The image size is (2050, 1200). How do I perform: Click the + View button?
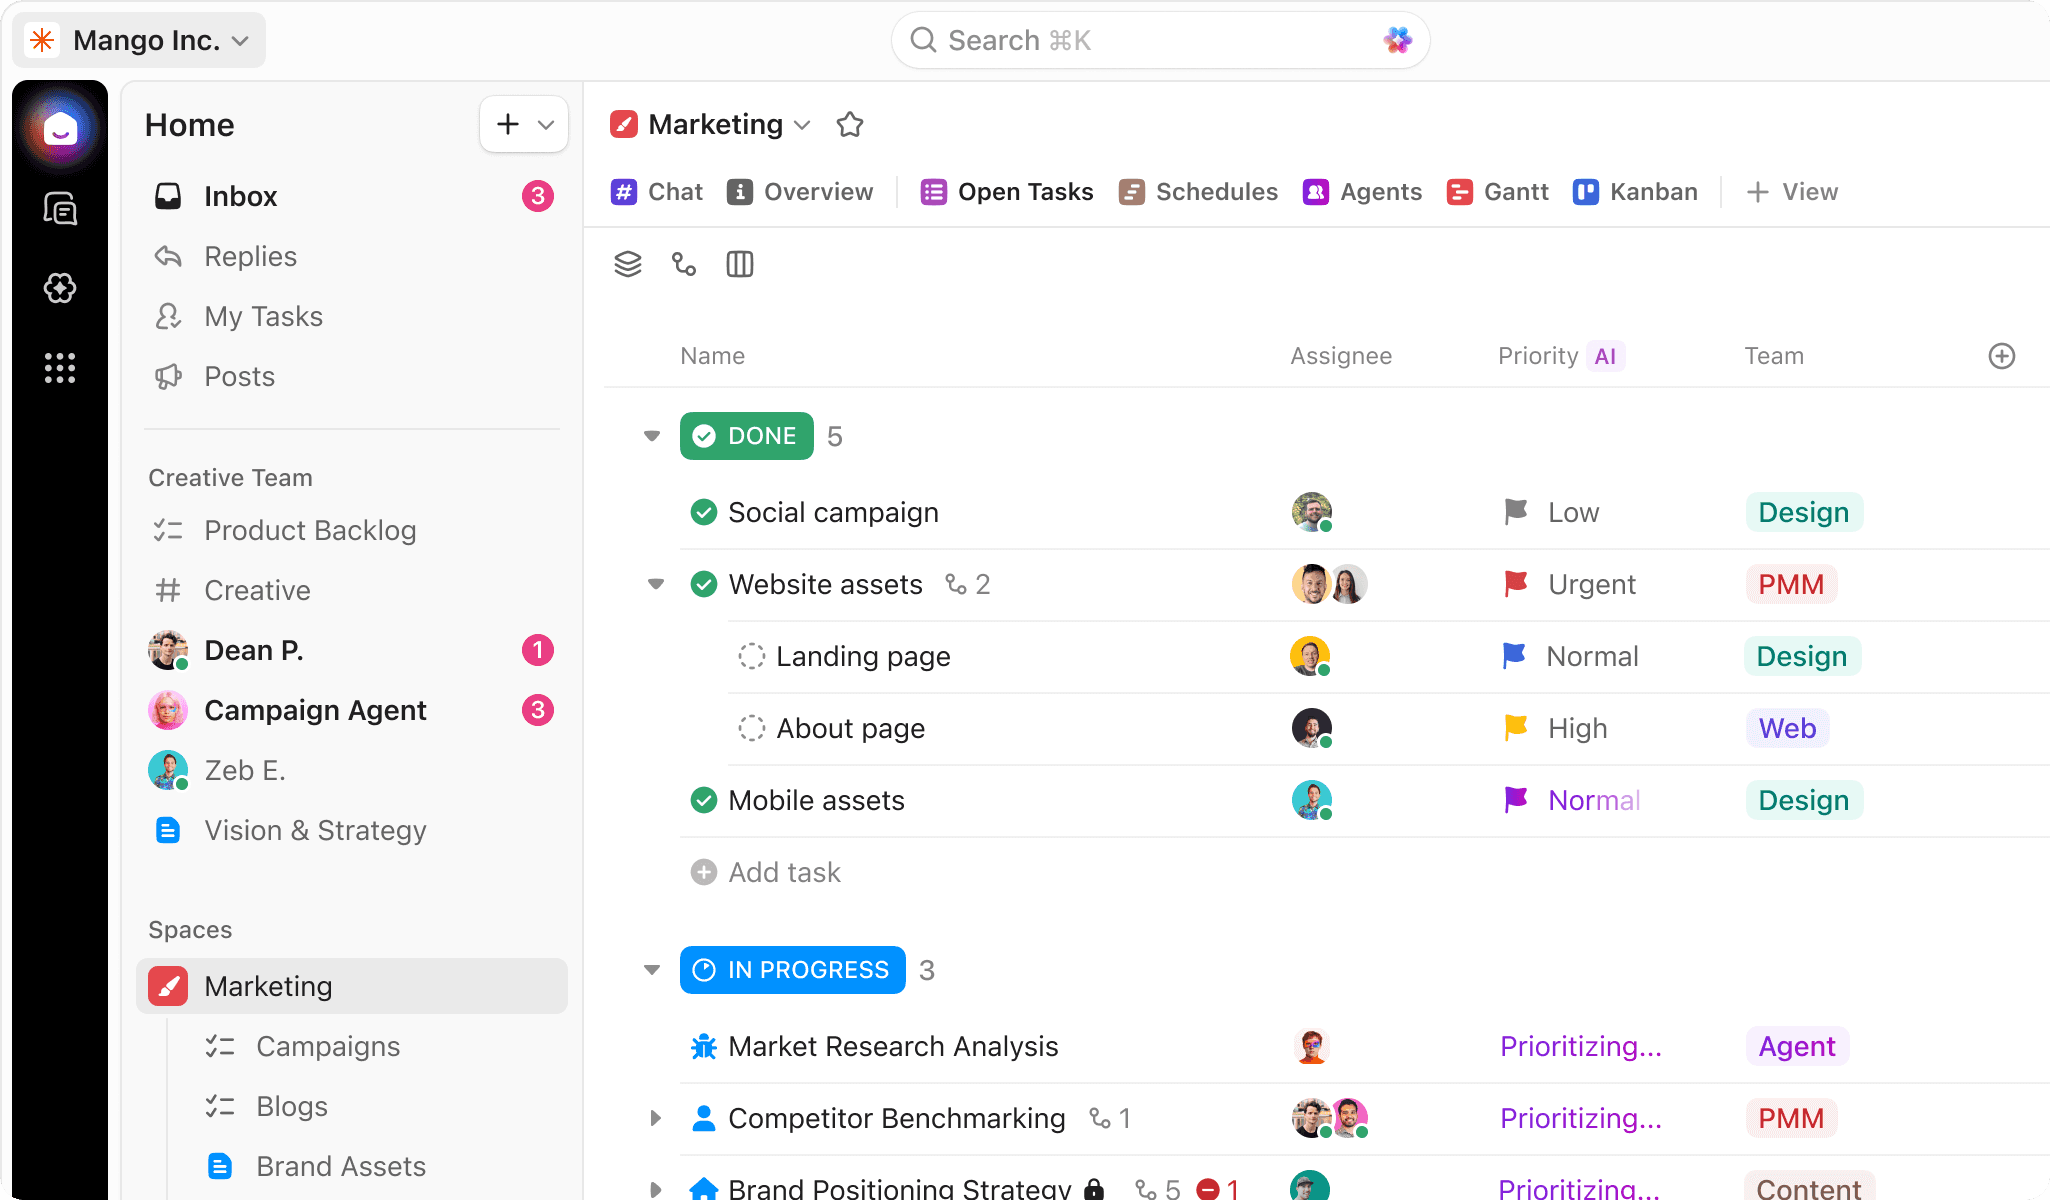(x=1791, y=191)
